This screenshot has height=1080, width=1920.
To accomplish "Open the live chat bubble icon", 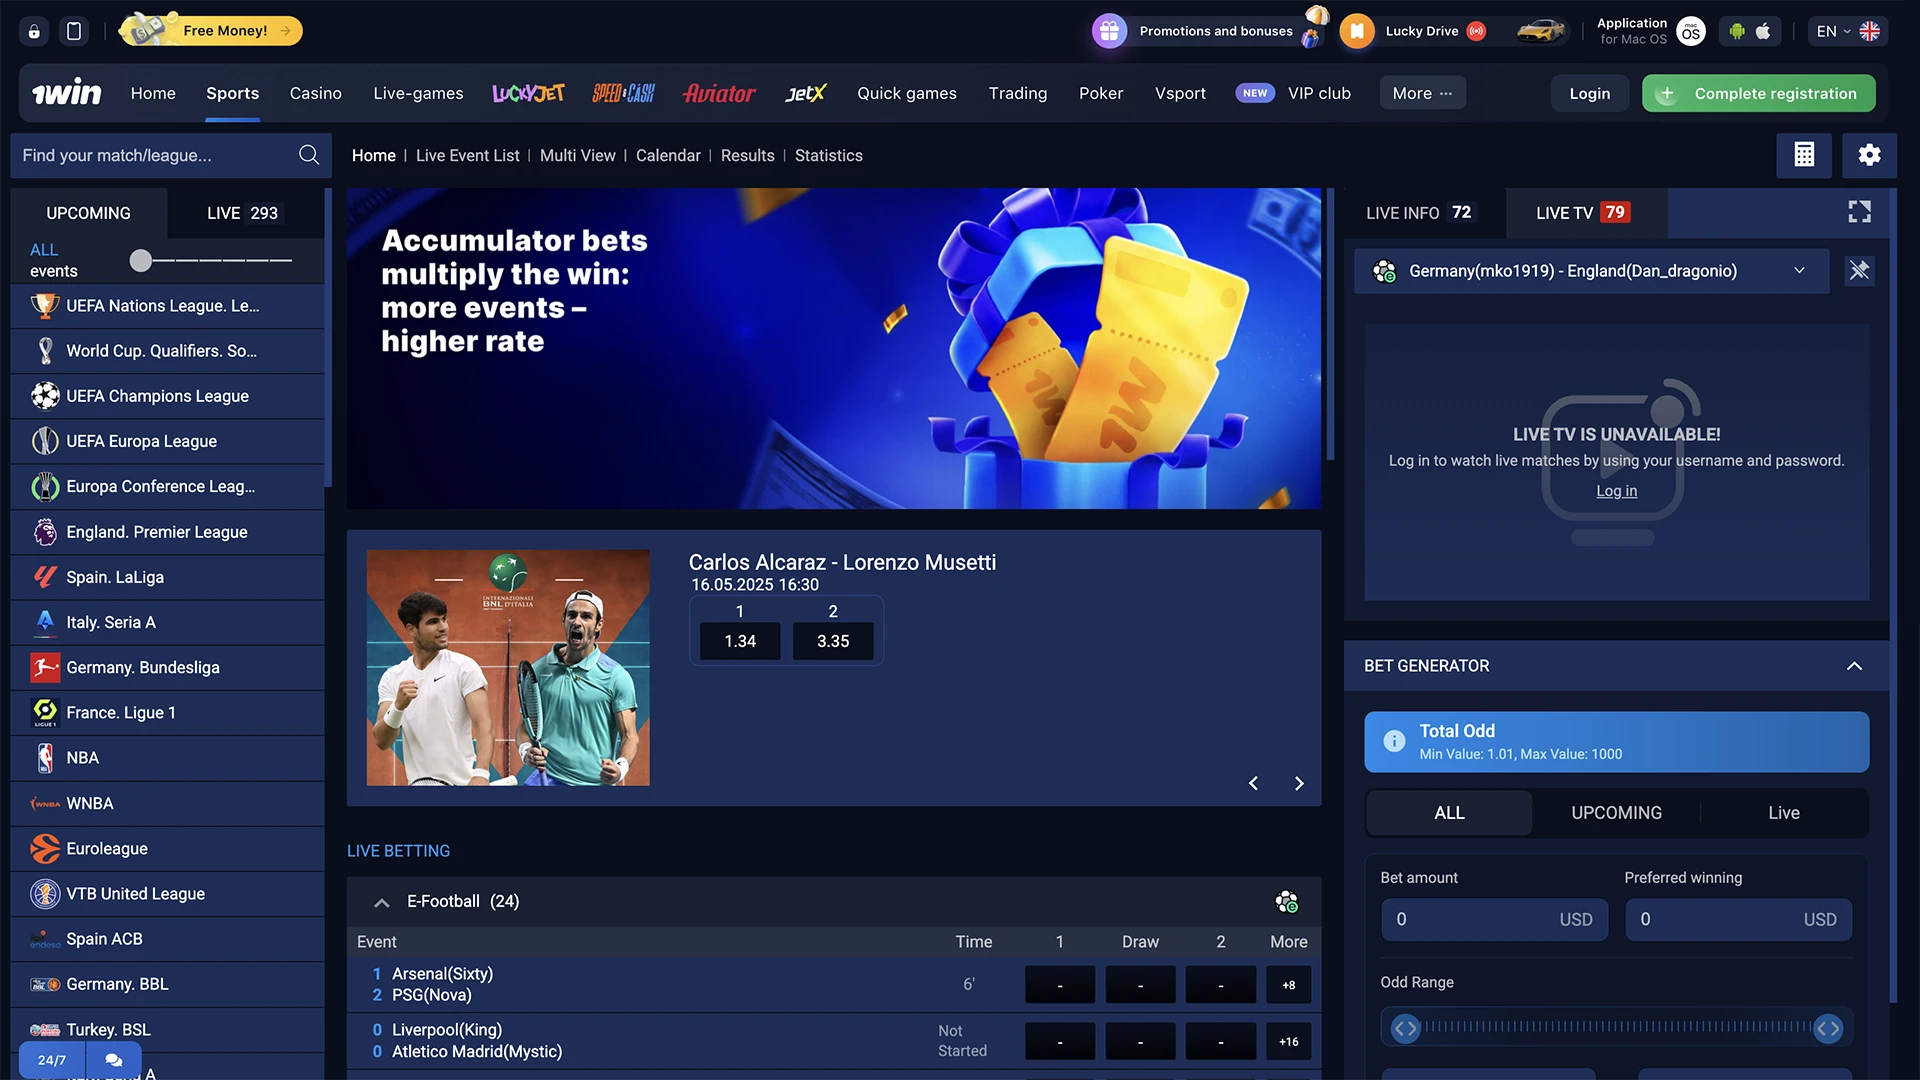I will click(114, 1059).
